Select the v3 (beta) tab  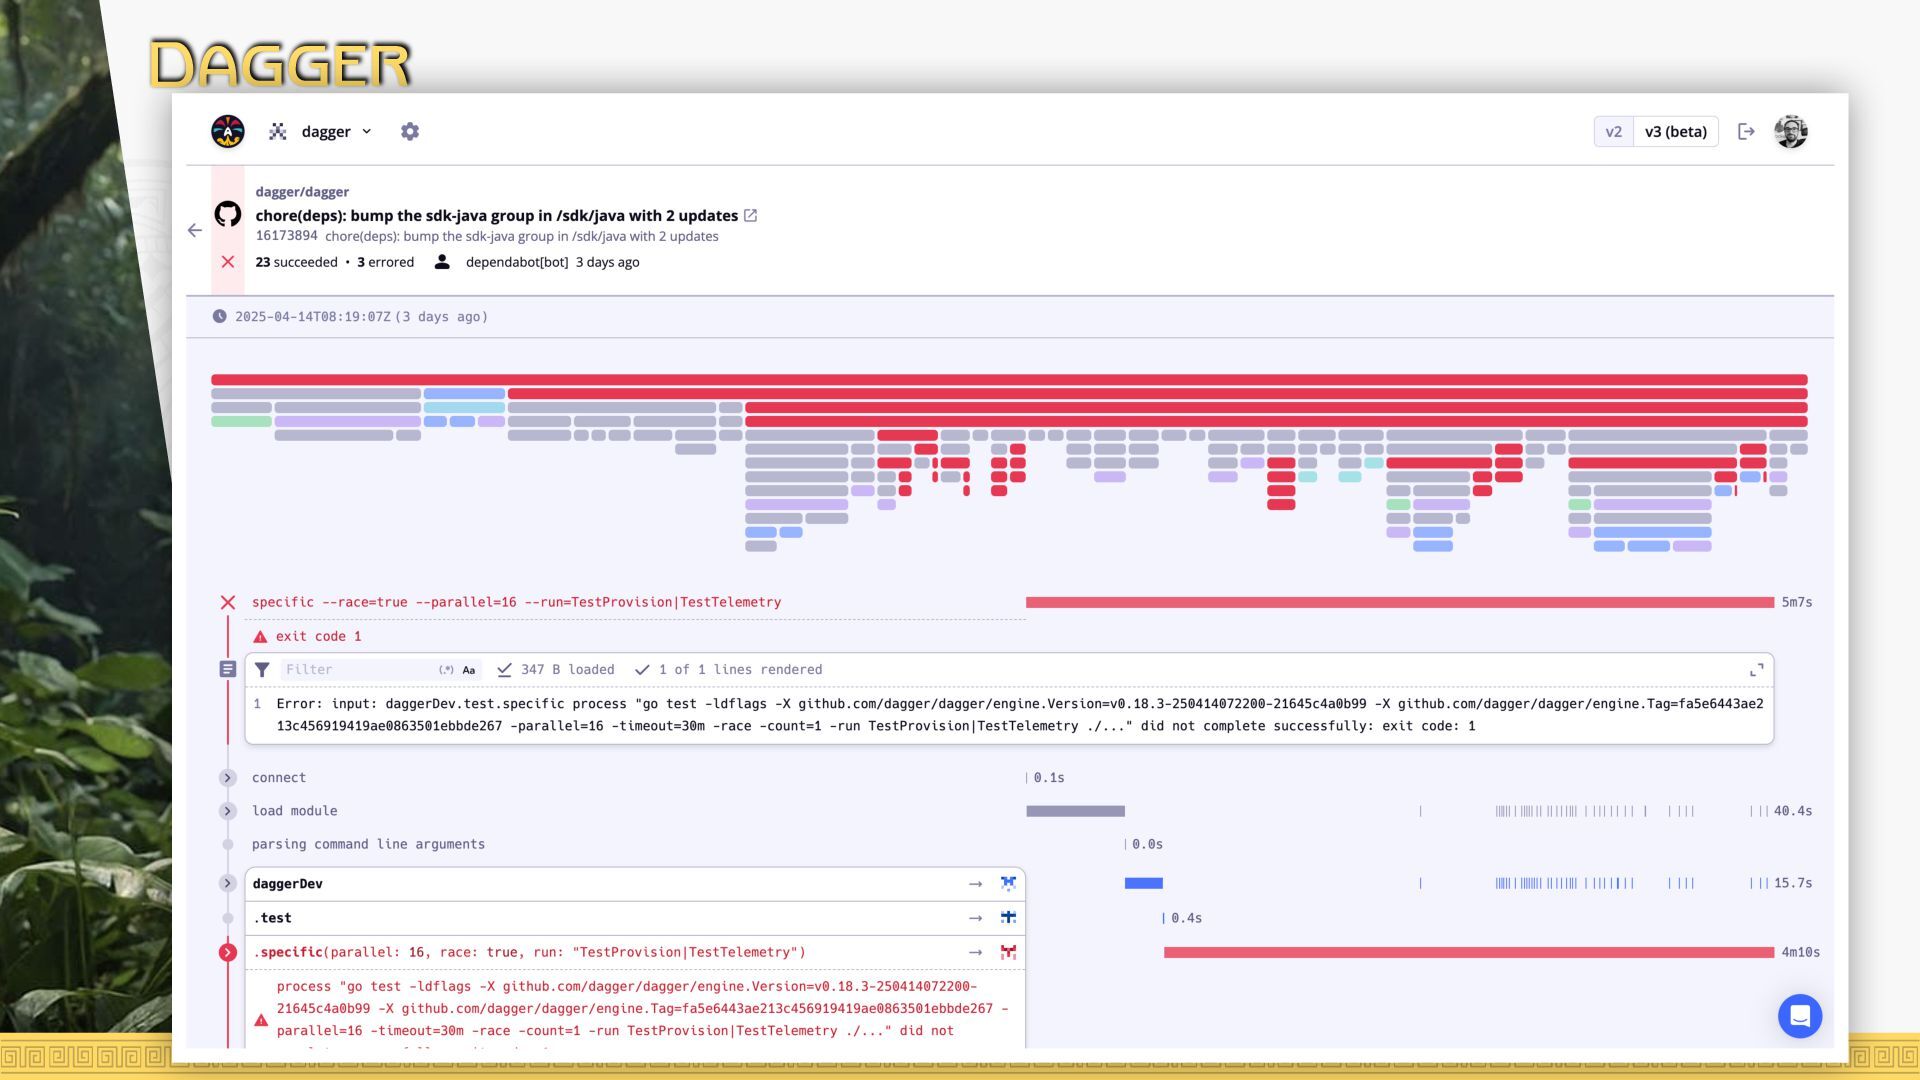point(1675,132)
